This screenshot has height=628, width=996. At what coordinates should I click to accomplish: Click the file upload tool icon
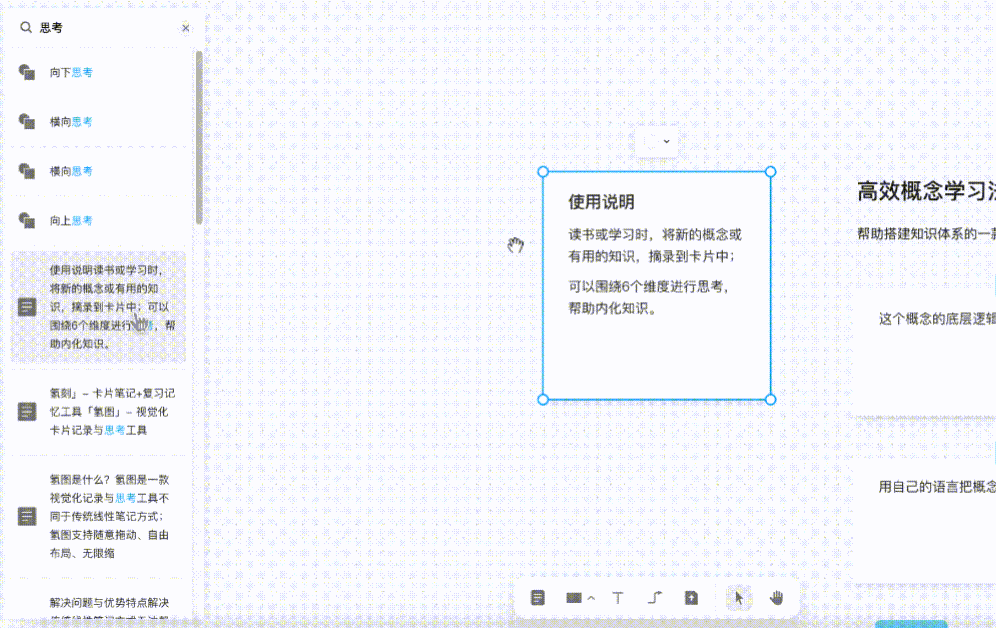point(691,598)
